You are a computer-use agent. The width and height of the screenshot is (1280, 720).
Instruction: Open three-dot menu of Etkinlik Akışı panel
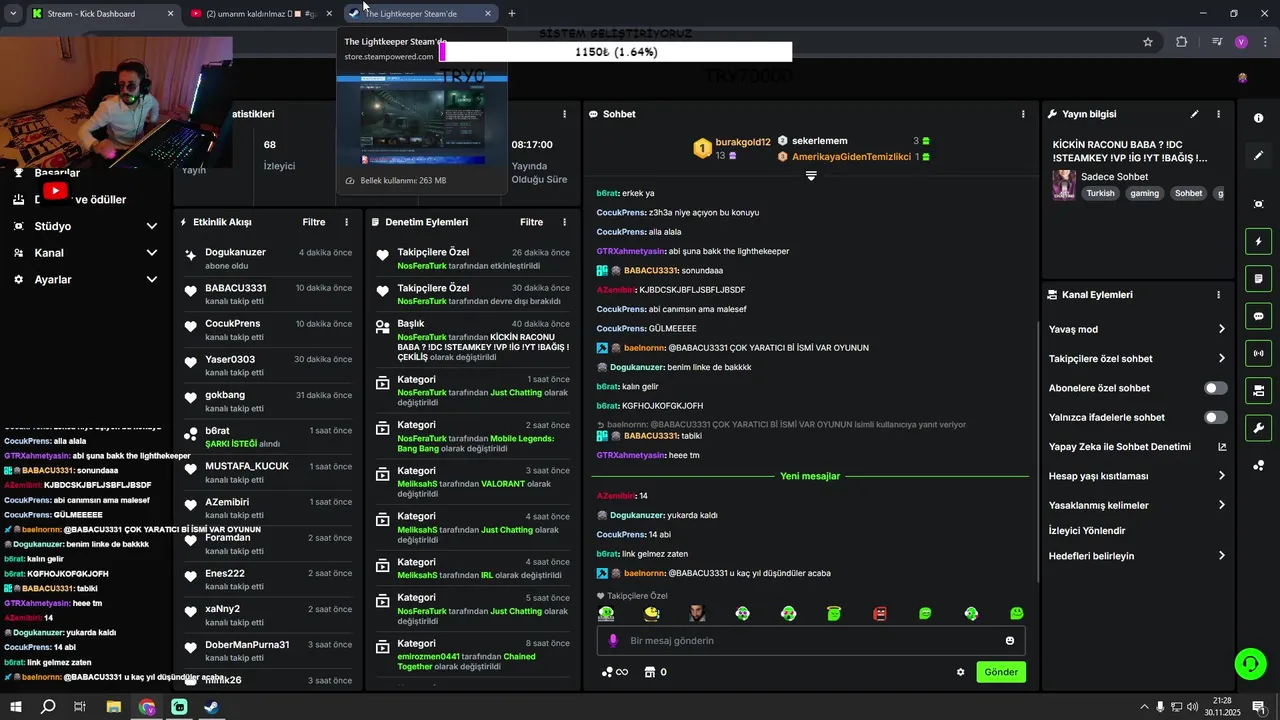(x=347, y=222)
